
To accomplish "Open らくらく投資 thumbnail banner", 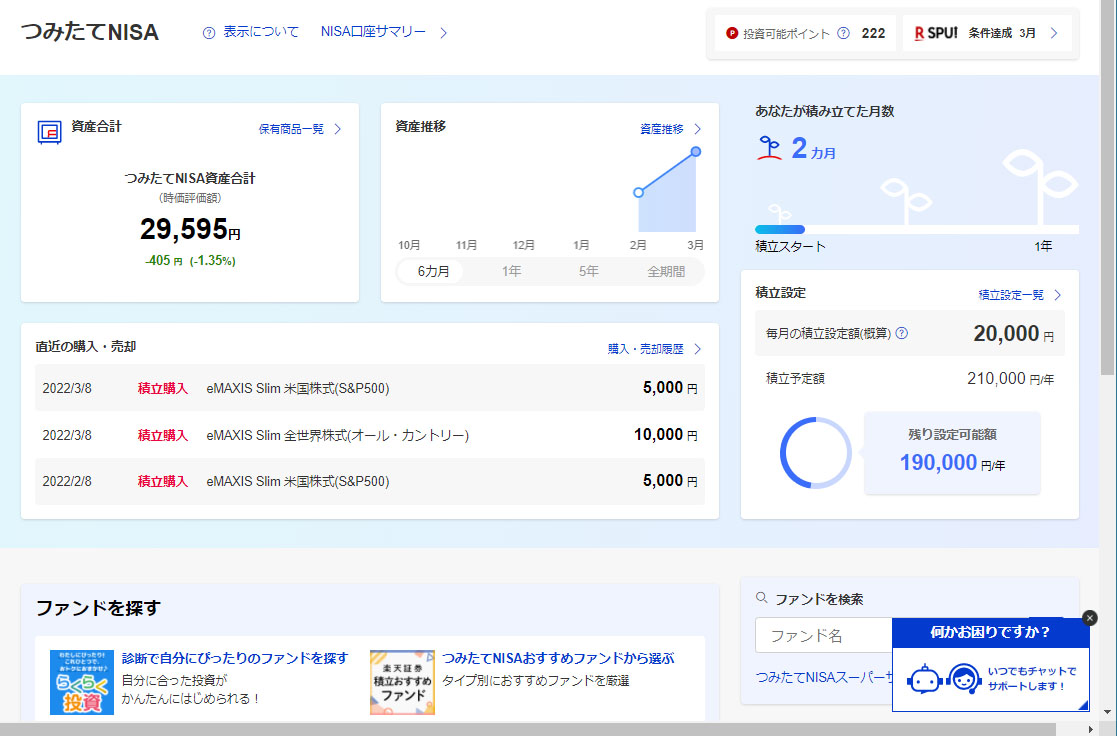I will point(82,682).
